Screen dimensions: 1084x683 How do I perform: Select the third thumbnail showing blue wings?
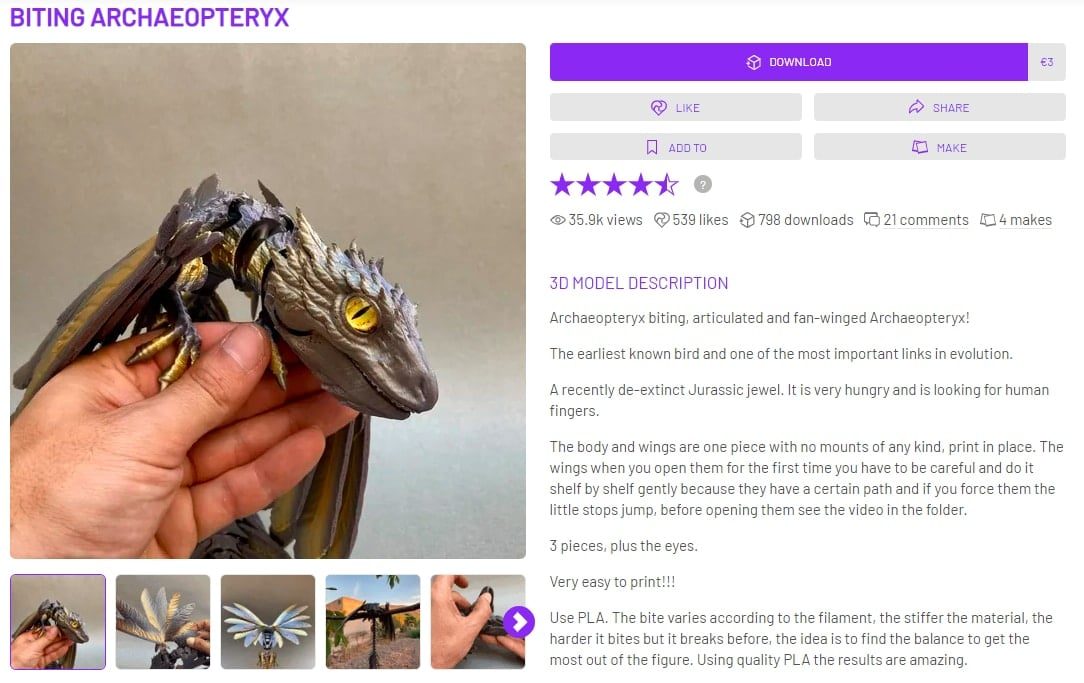coord(268,621)
